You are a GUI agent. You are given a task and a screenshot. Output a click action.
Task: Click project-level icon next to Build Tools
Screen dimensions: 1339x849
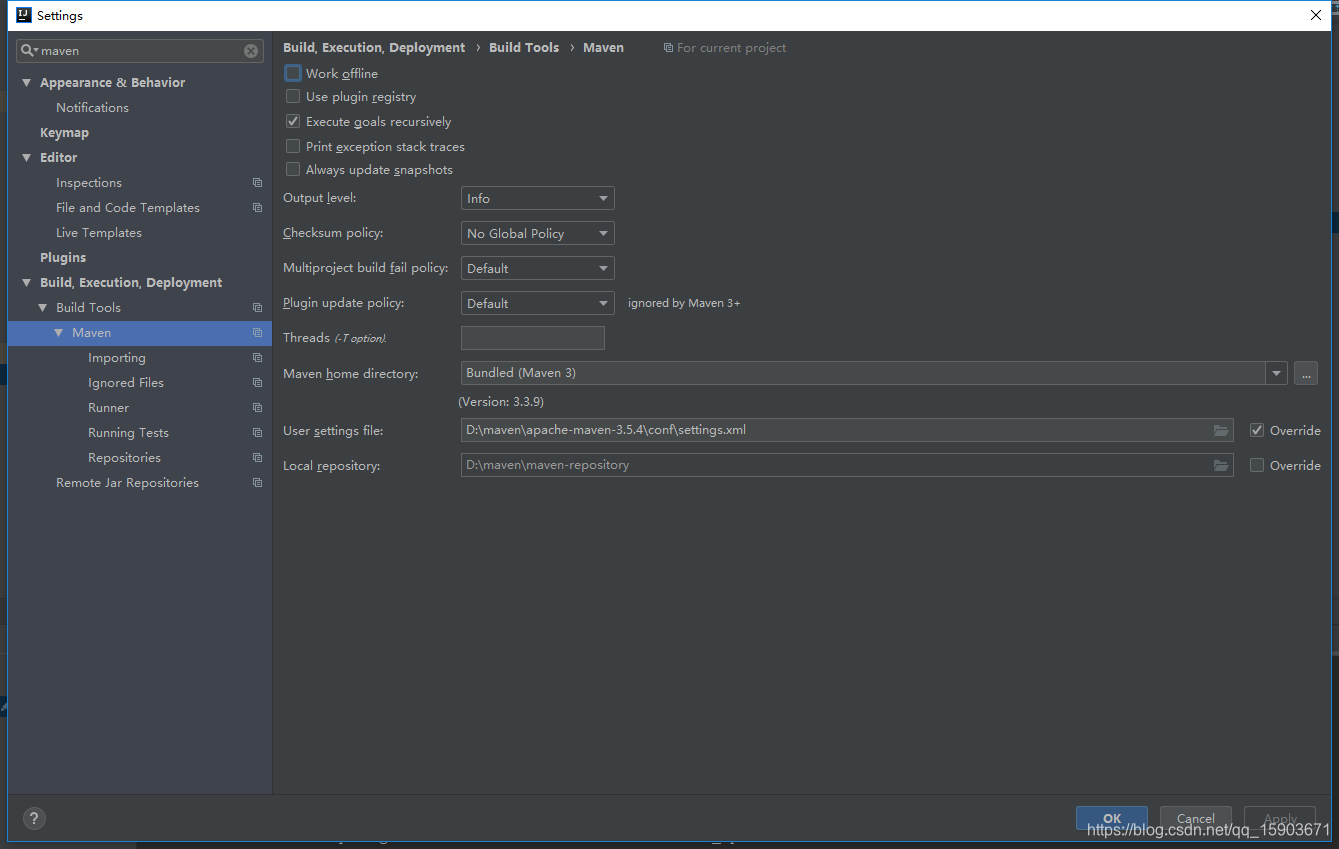point(257,308)
